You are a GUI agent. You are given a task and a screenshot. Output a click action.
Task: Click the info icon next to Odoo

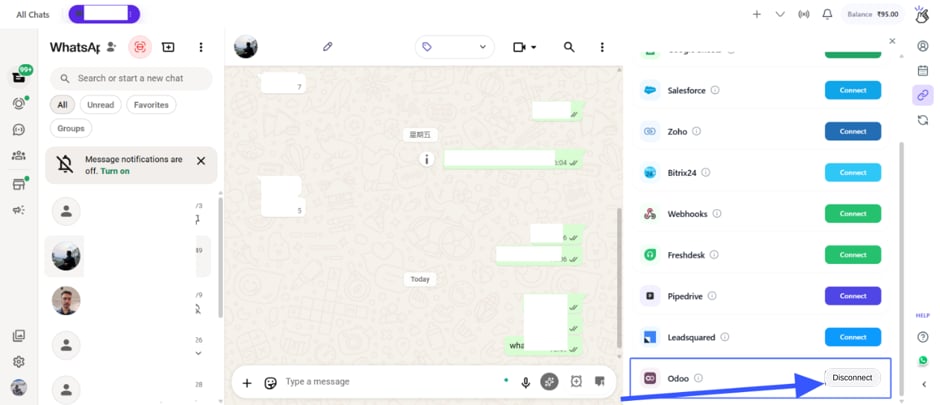[698, 379]
